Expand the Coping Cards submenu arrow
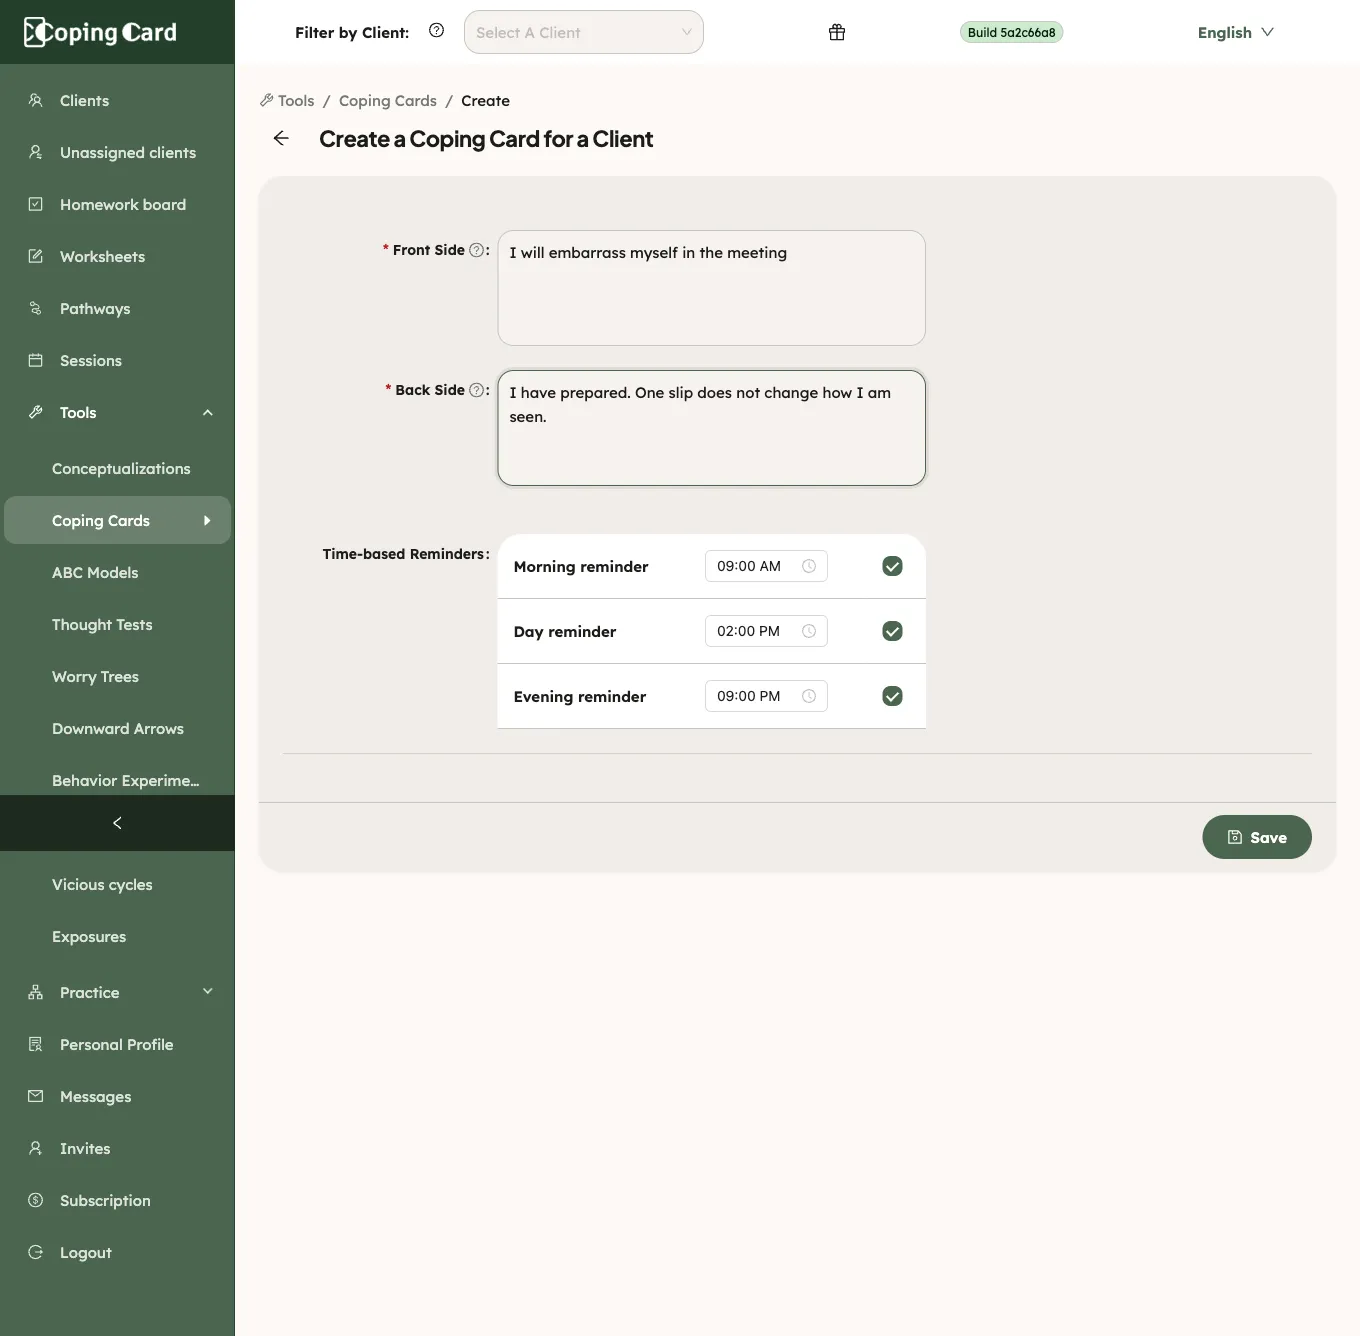1360x1336 pixels. [207, 520]
